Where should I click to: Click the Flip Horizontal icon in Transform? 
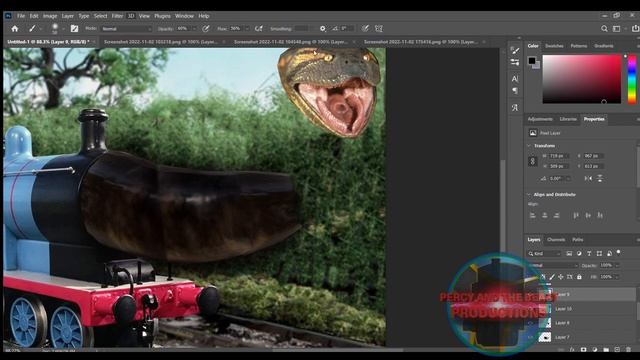tap(588, 178)
